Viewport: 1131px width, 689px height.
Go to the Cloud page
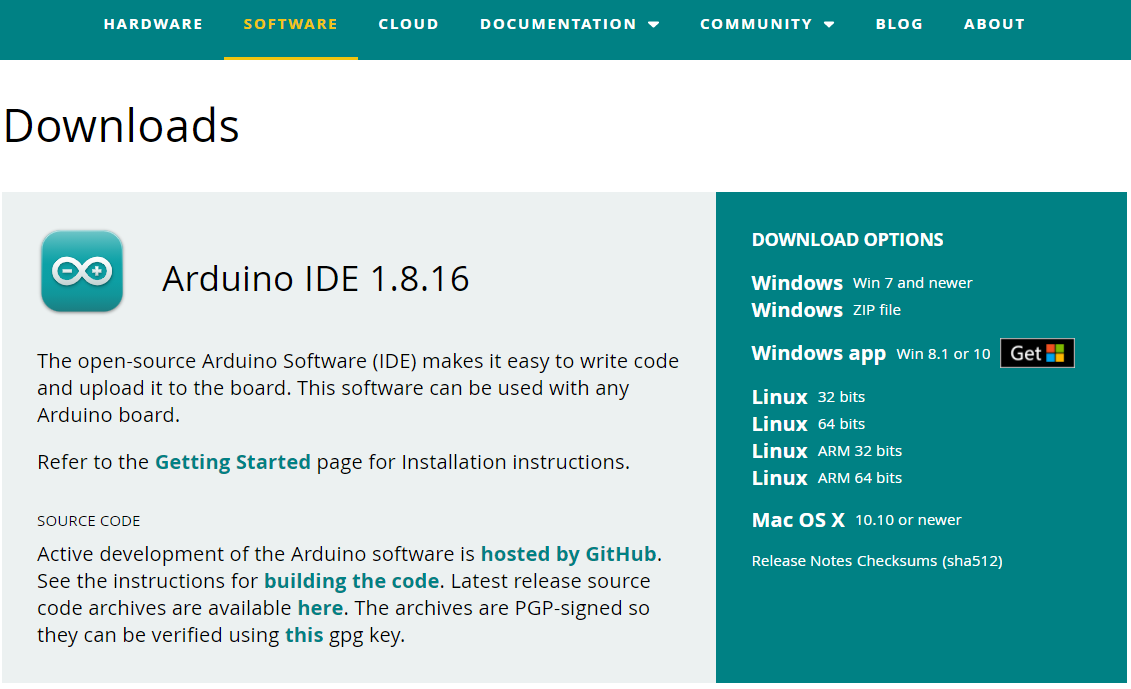point(408,24)
